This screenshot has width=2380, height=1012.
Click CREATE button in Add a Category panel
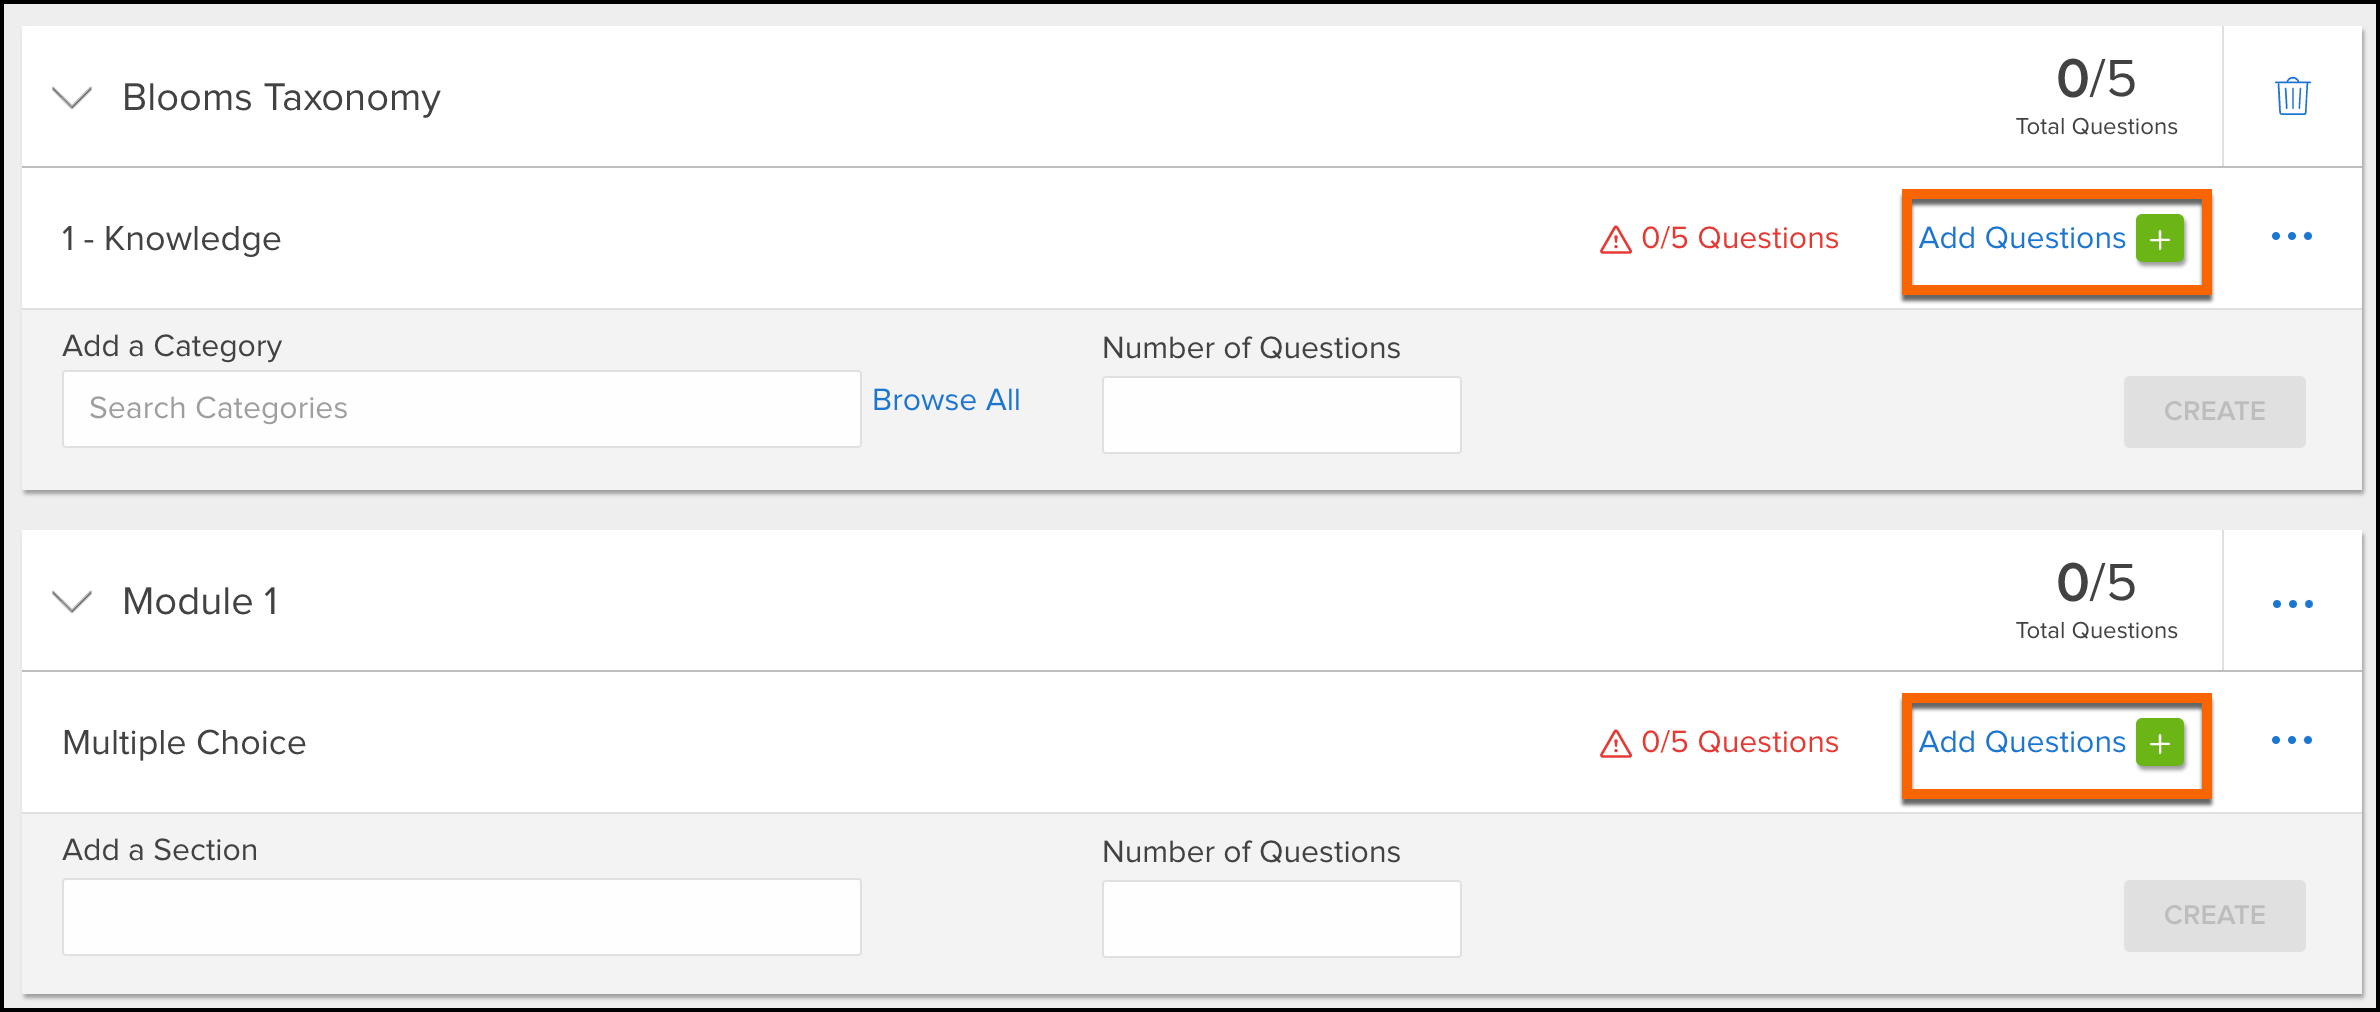(2214, 412)
